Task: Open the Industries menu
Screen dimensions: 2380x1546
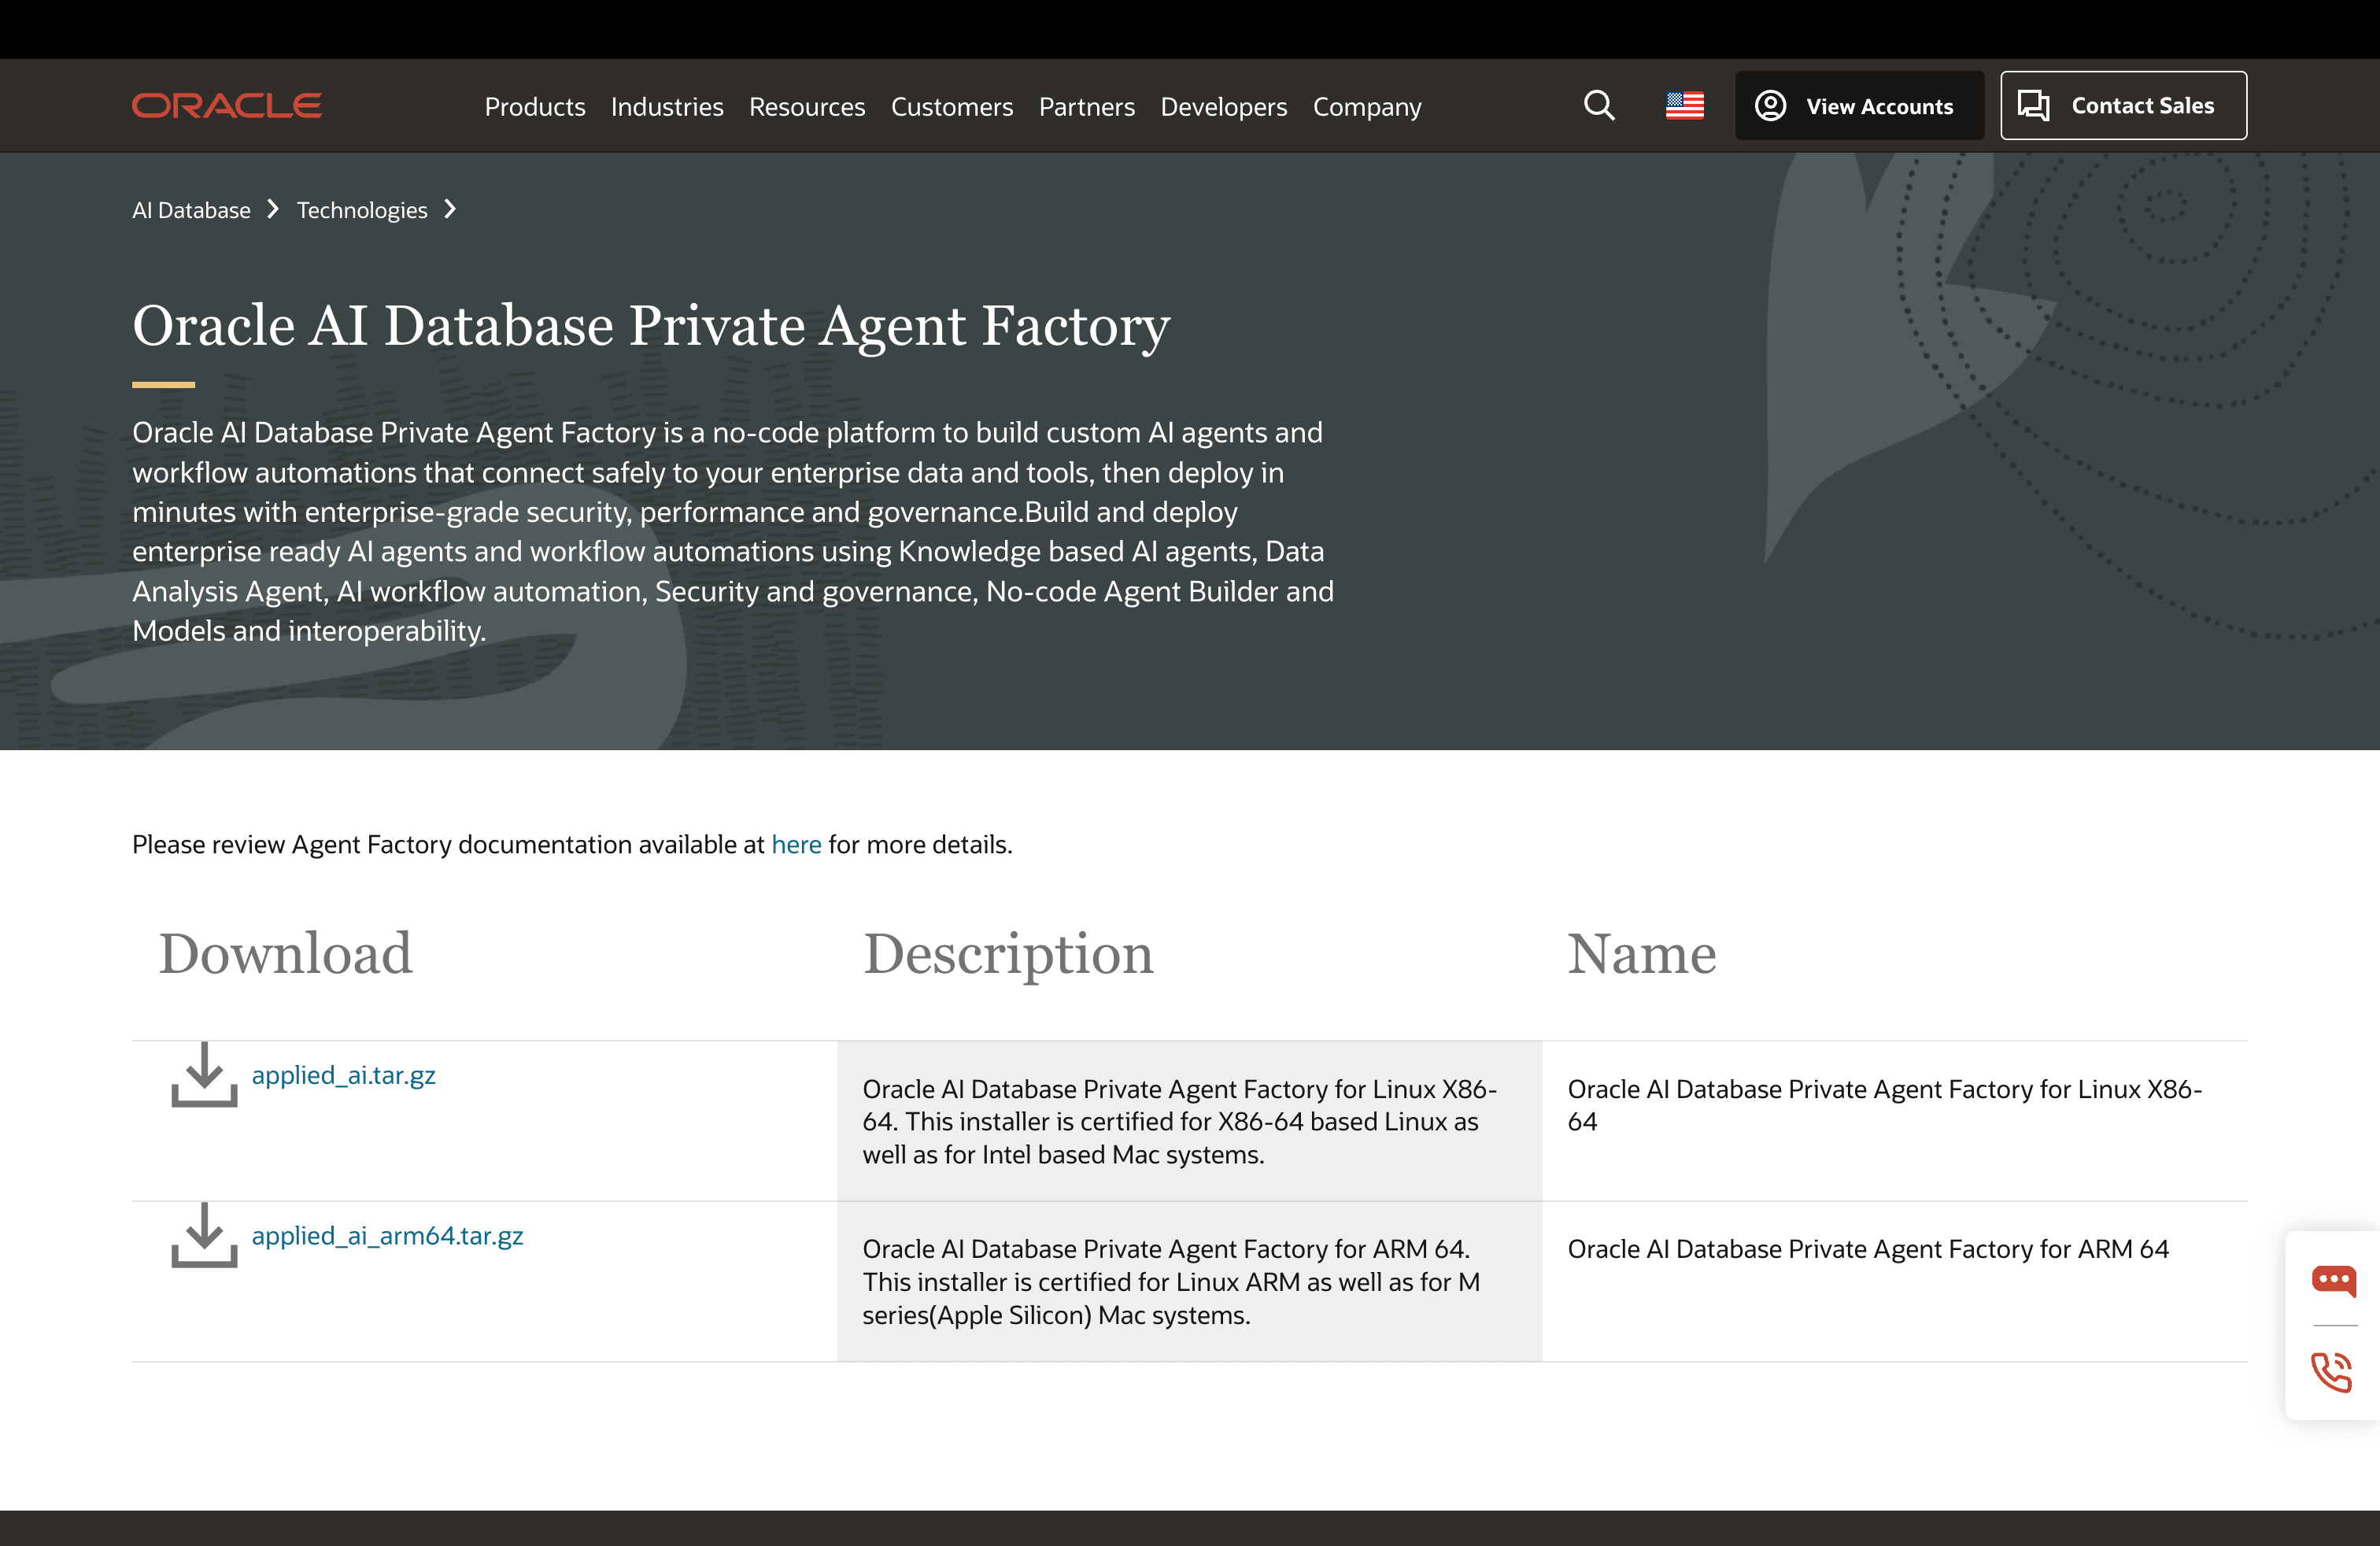Action: [x=667, y=107]
